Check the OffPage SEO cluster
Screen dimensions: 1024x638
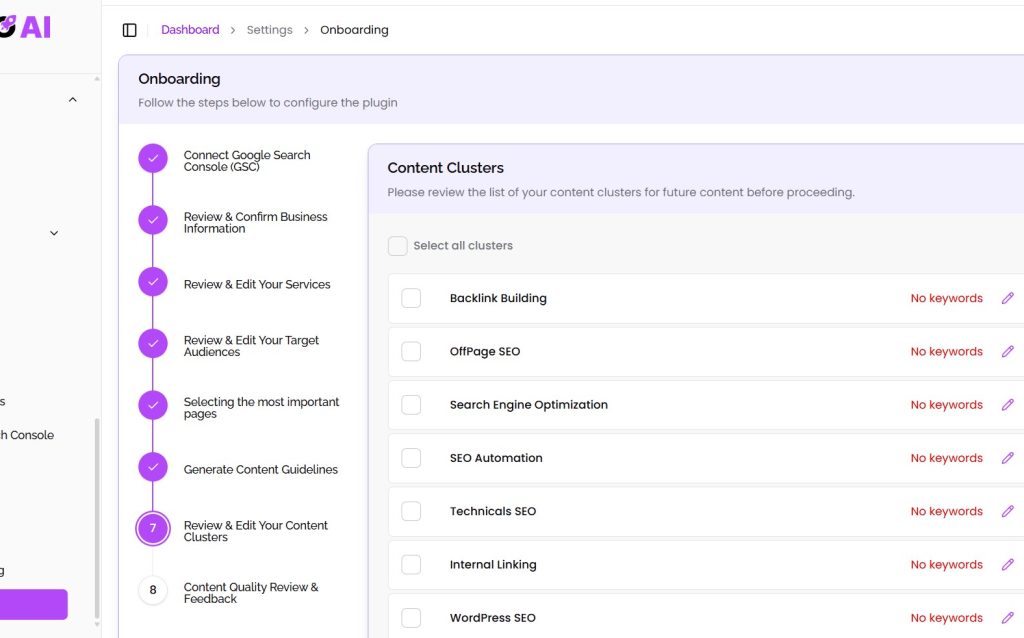click(x=411, y=351)
